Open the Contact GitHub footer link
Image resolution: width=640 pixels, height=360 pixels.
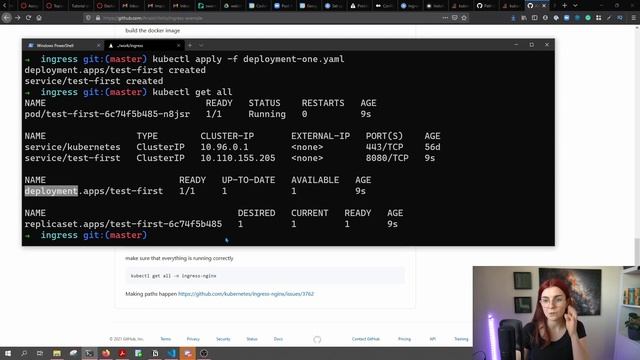(x=366, y=339)
